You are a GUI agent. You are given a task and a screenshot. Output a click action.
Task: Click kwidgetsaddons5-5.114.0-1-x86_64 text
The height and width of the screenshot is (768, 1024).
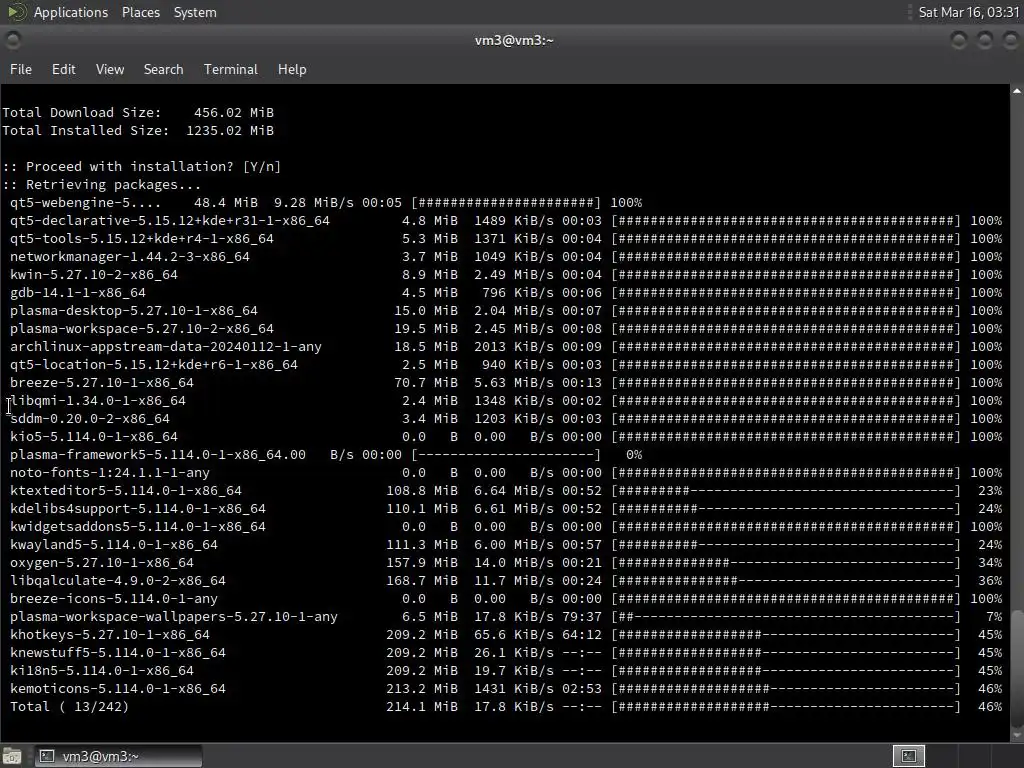[x=138, y=527]
